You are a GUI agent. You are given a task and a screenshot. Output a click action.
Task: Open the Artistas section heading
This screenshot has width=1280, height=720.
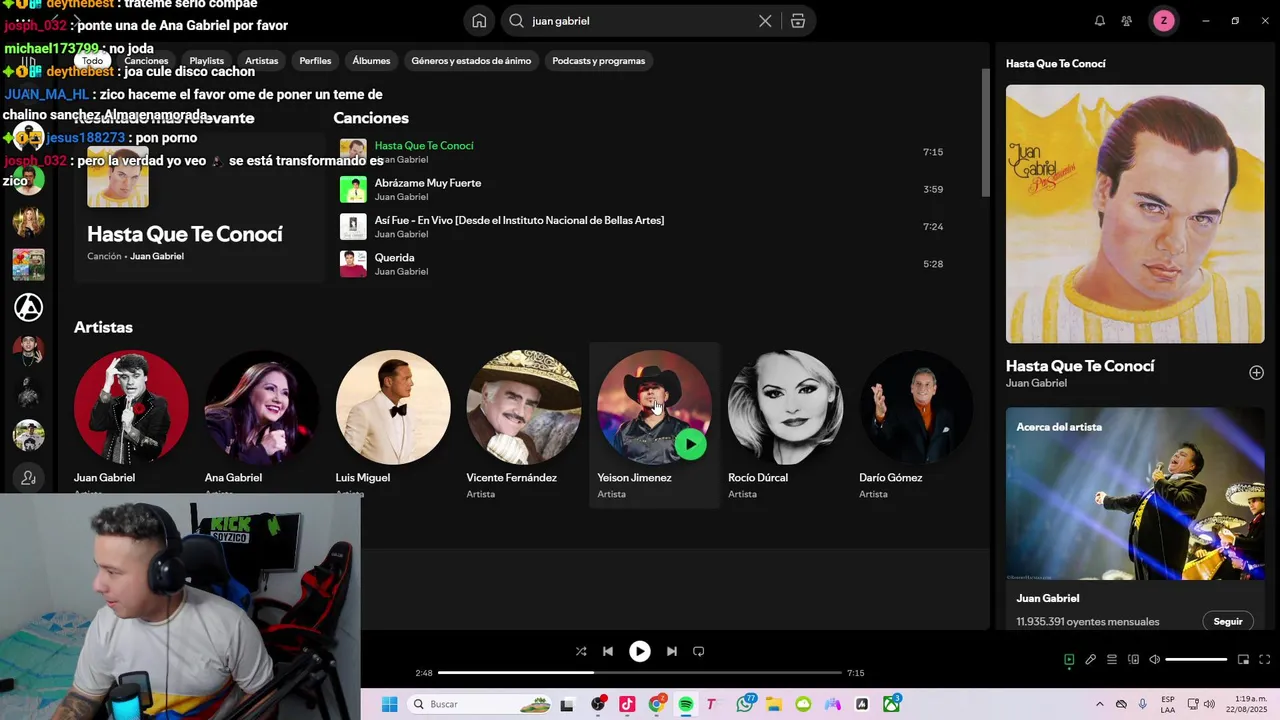103,327
